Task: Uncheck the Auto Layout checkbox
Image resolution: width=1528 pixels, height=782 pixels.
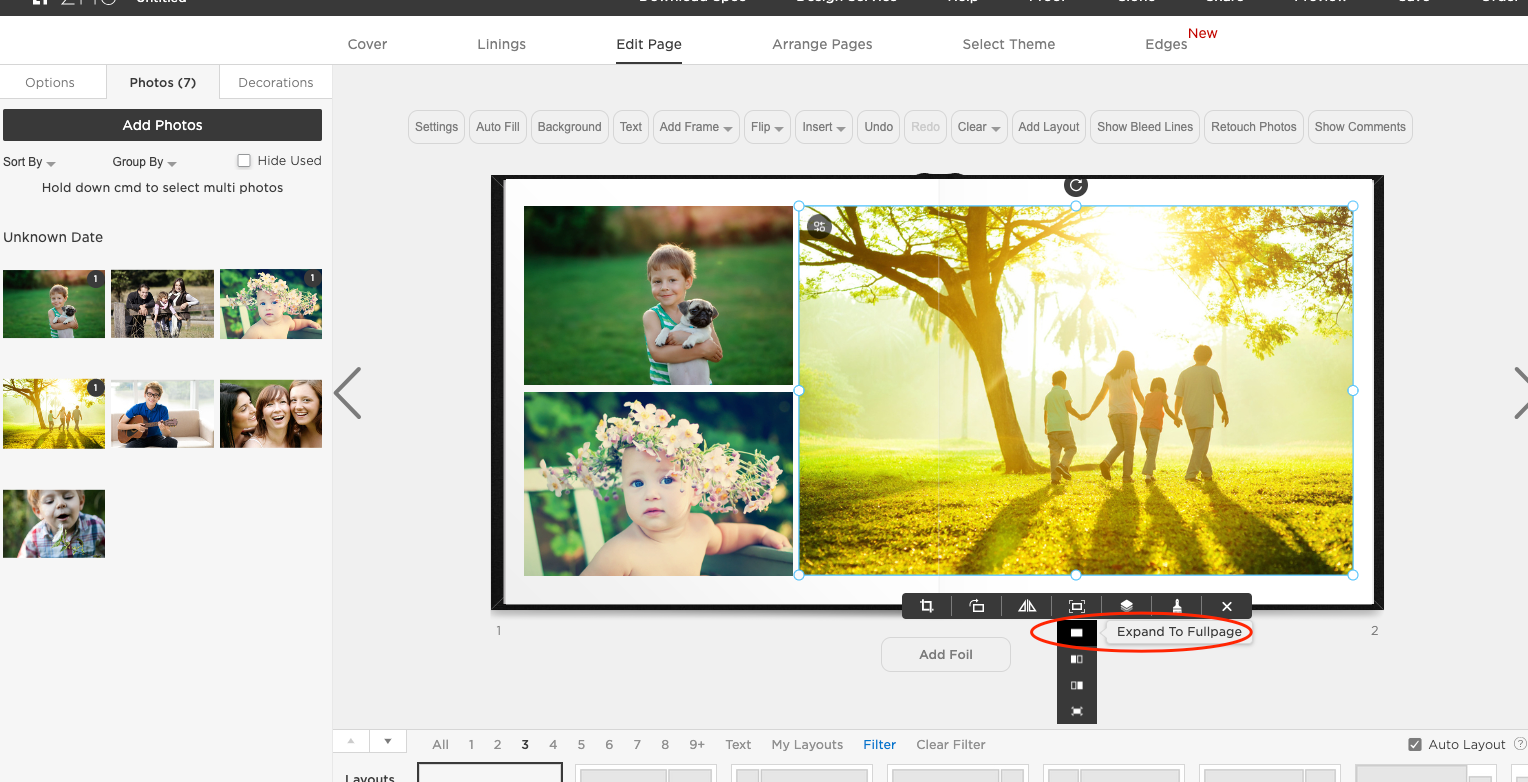Action: (1414, 745)
